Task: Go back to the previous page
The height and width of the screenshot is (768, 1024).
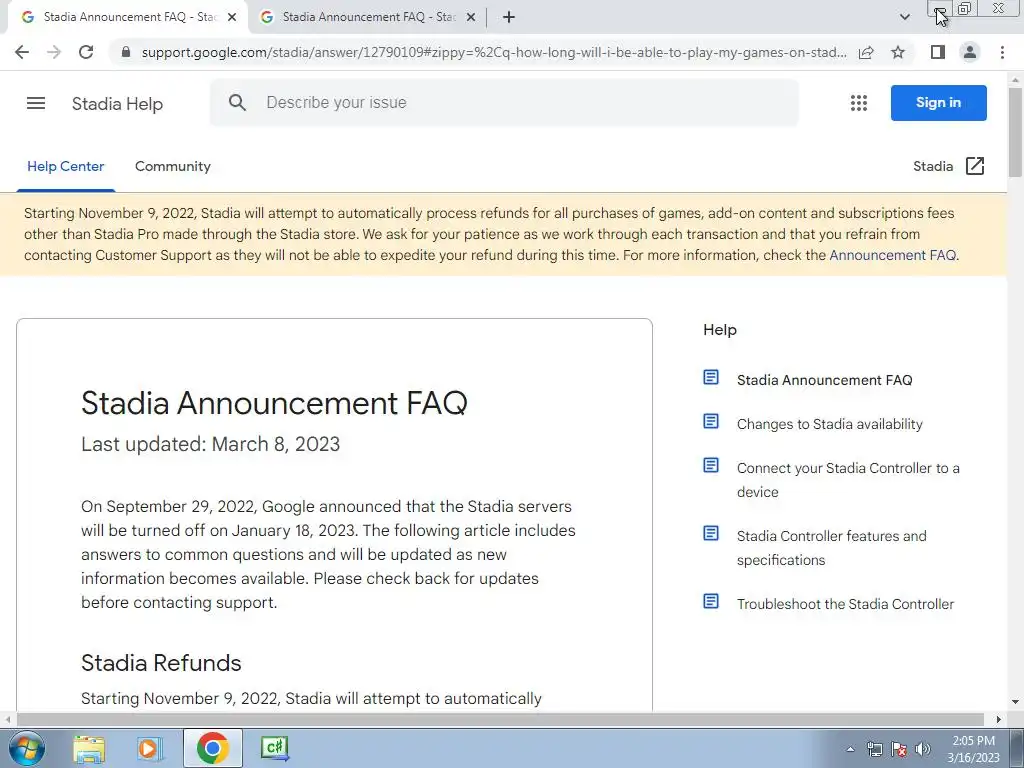Action: click(x=22, y=52)
